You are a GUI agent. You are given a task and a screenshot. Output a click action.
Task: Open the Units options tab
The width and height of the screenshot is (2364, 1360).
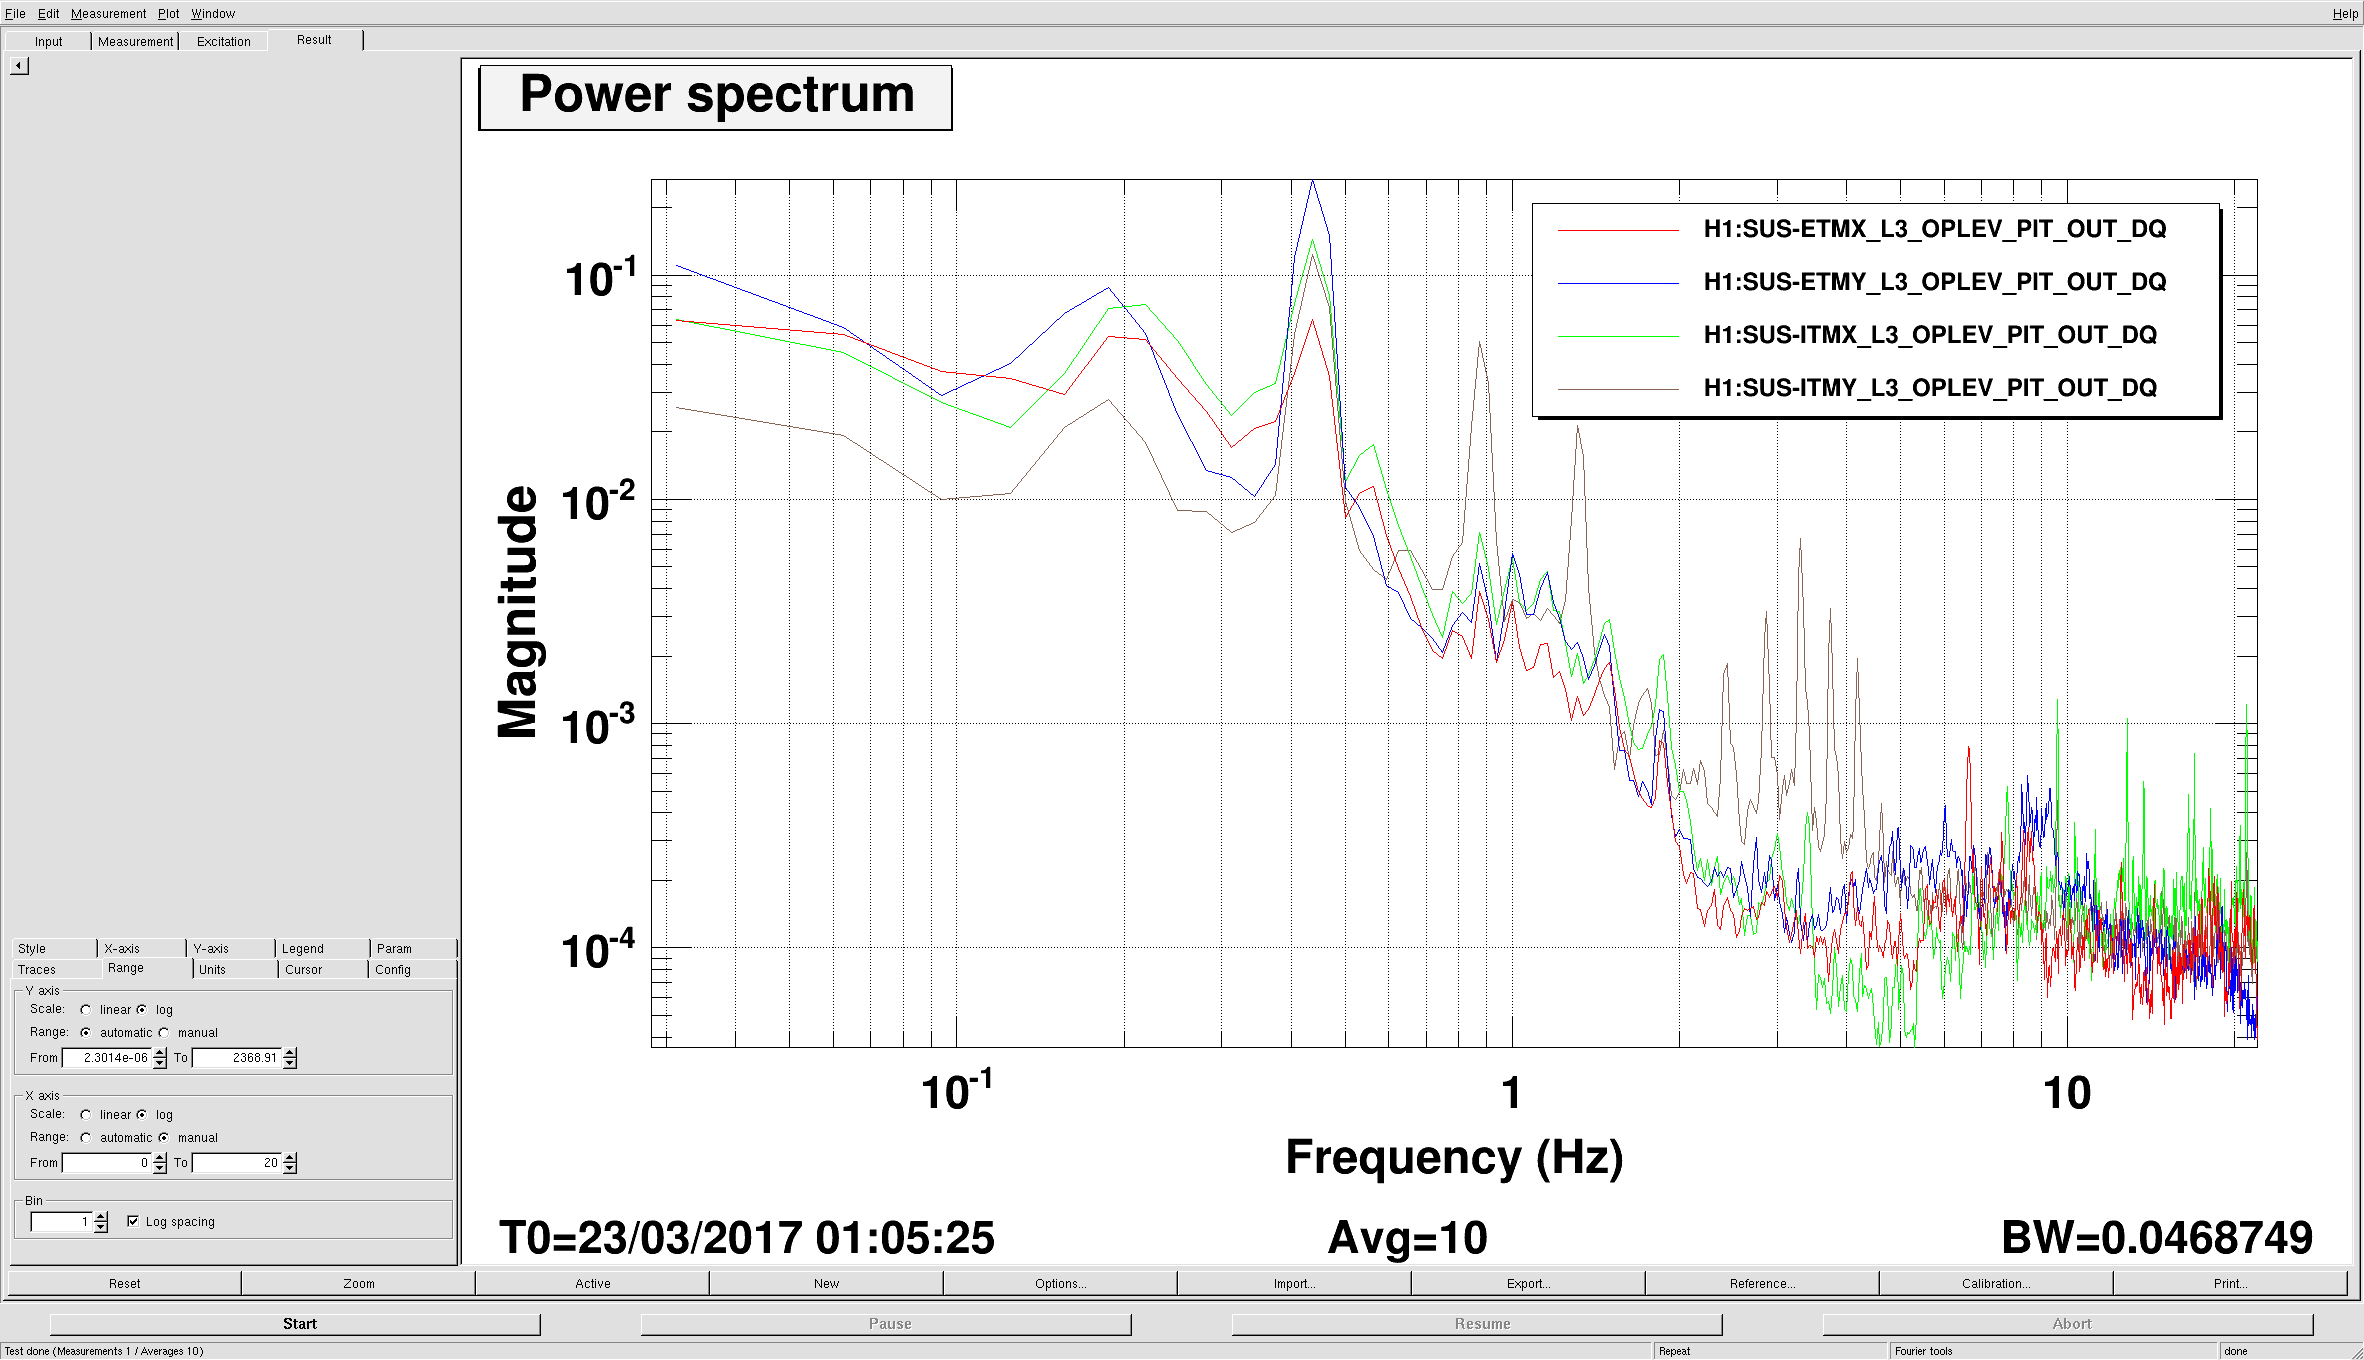click(234, 969)
